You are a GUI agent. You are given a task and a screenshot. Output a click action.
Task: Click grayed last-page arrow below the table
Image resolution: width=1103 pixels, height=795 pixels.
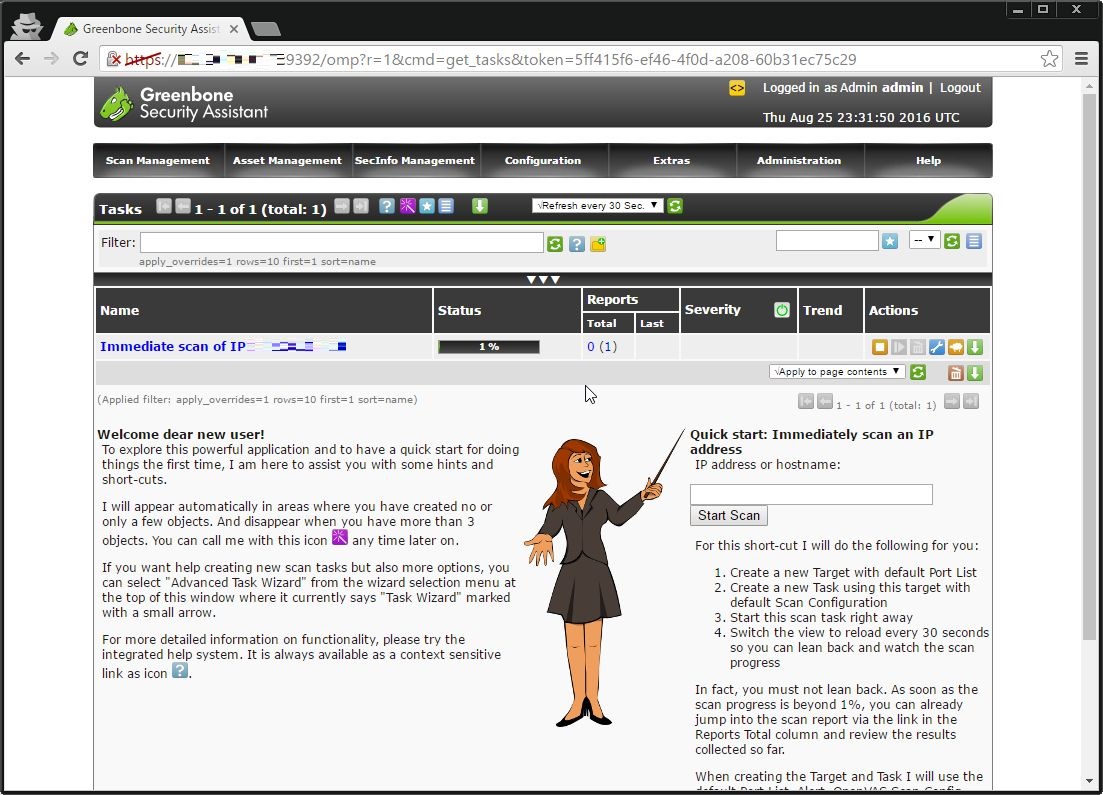tap(971, 402)
